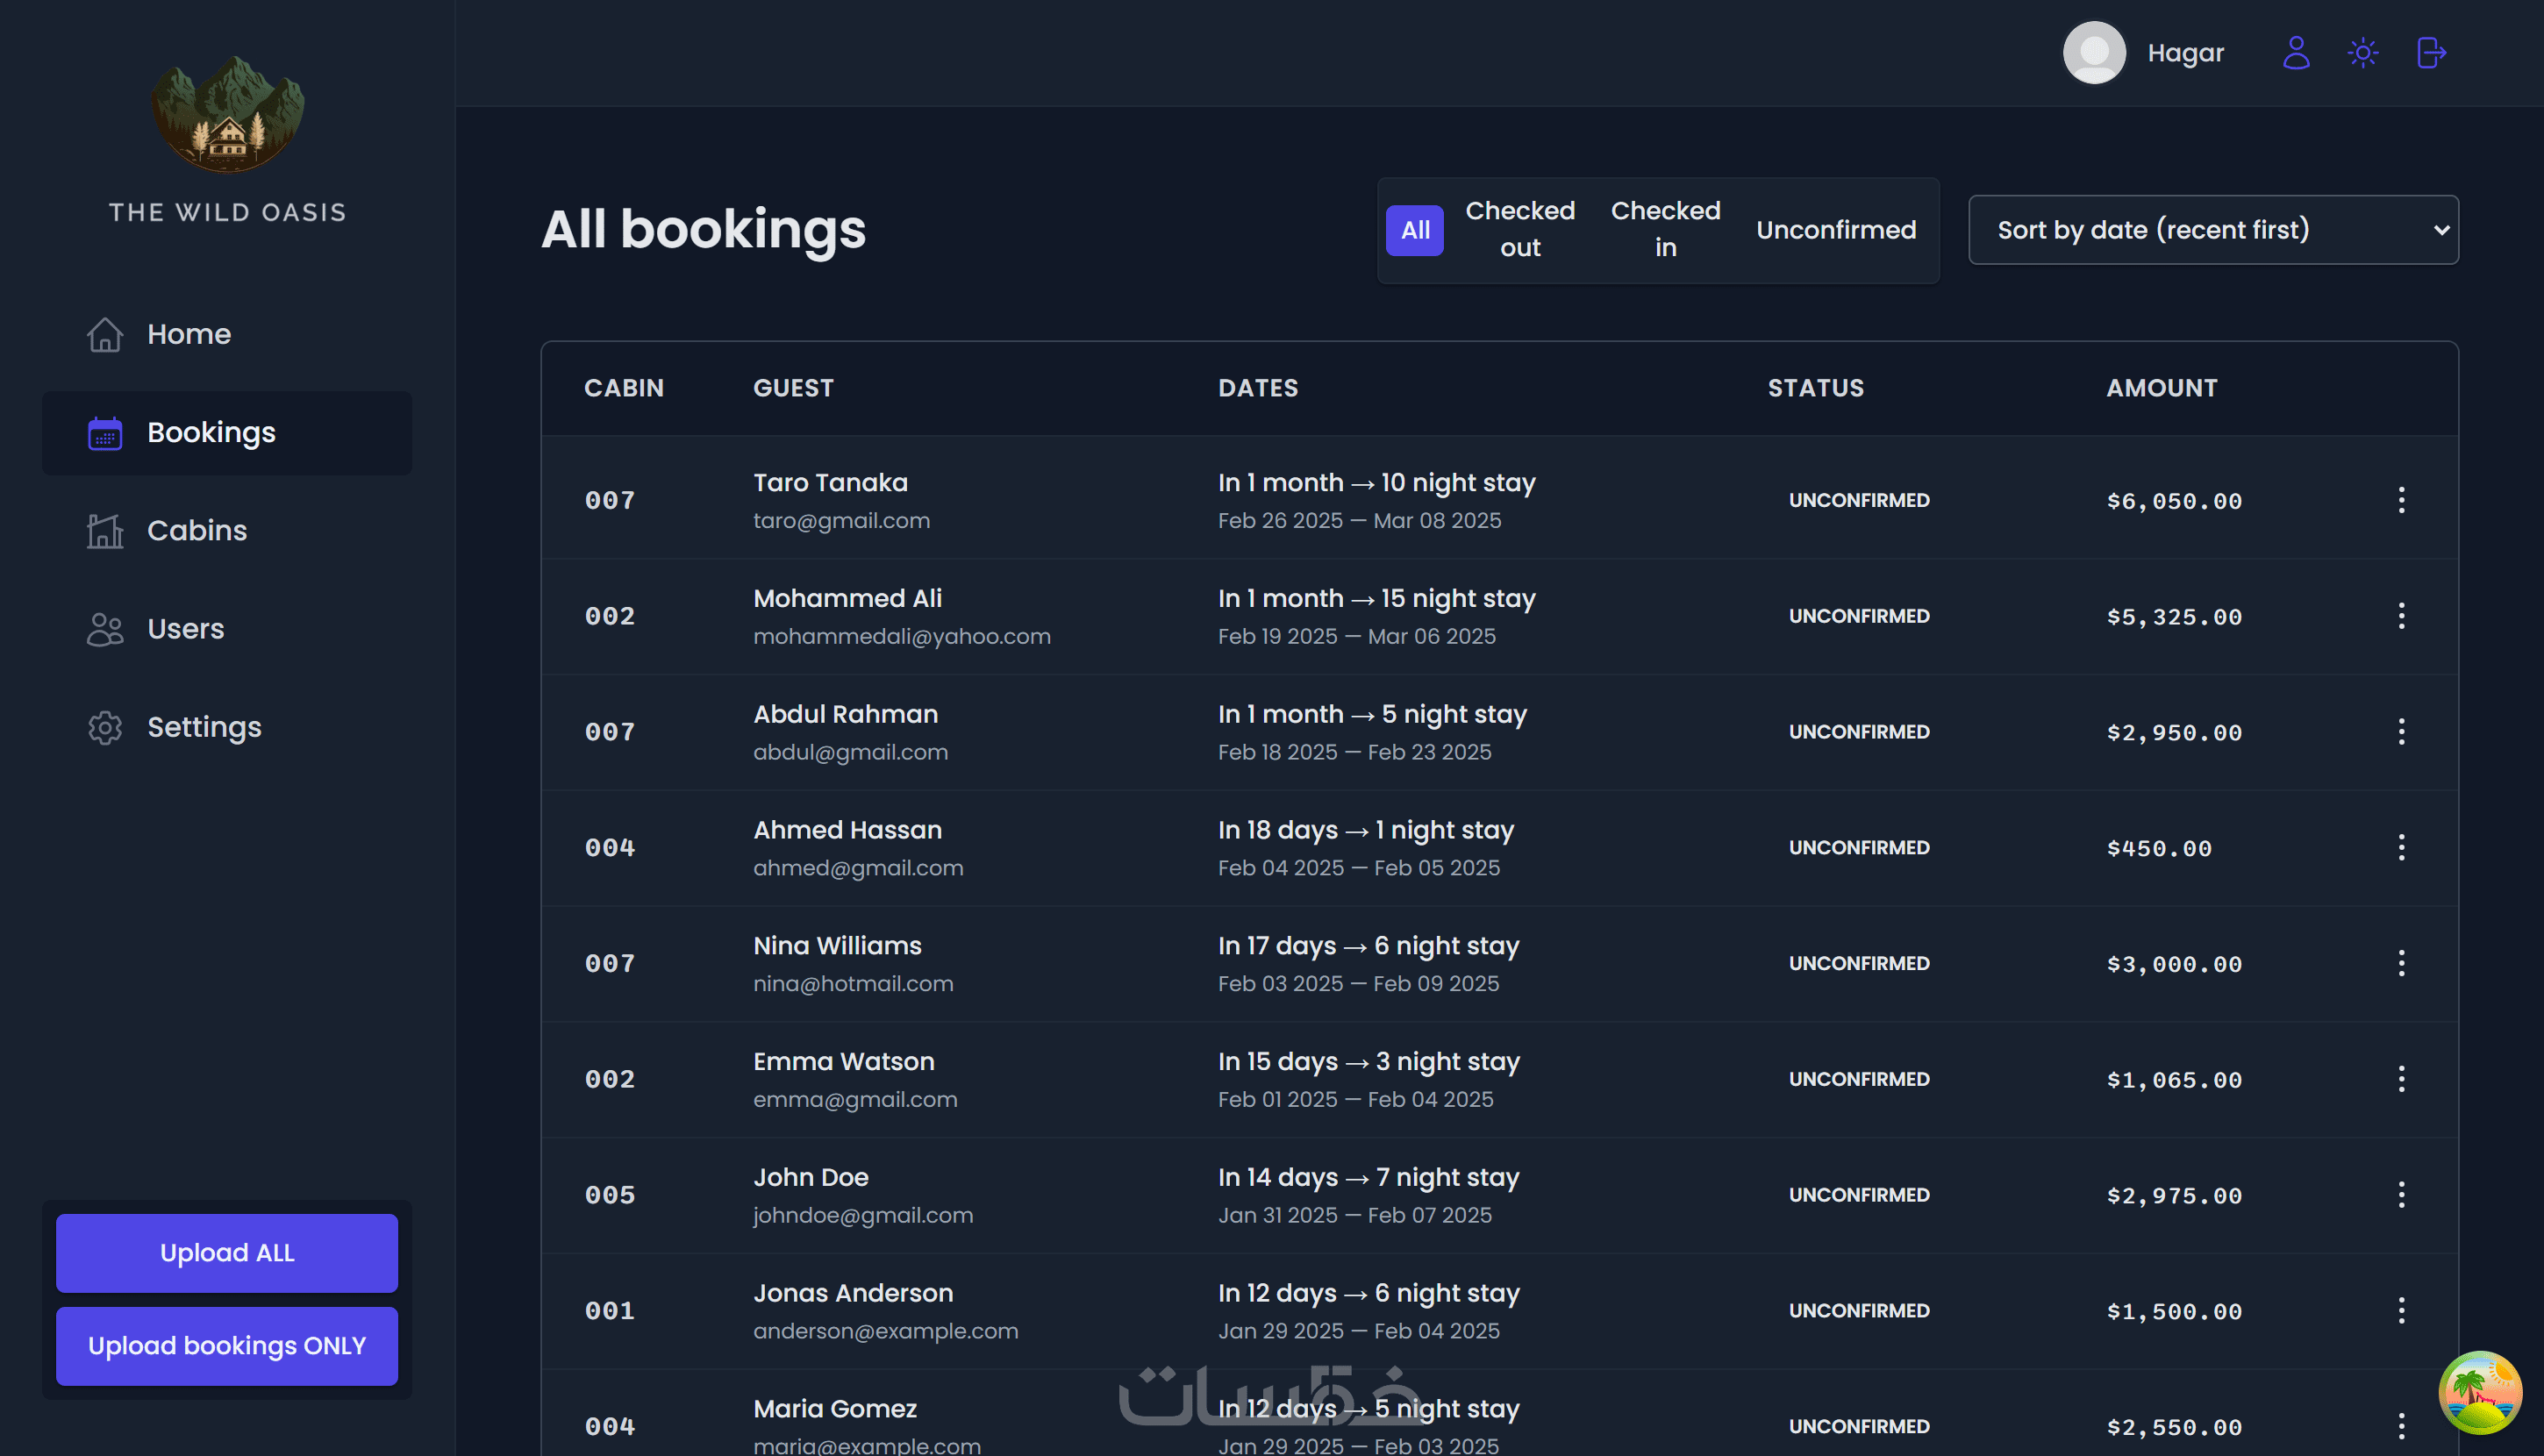2544x1456 pixels.
Task: Toggle light mode with the sun icon
Action: click(x=2363, y=53)
